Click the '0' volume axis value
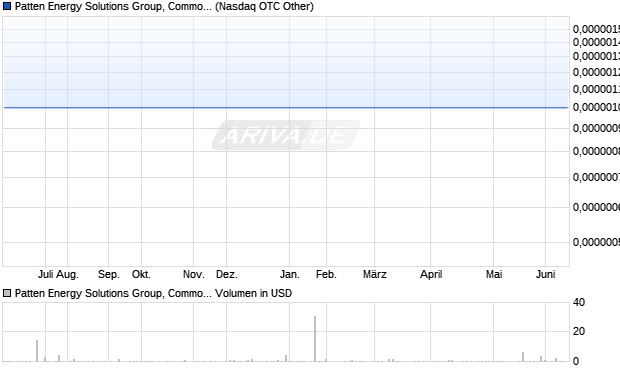Screen dimensions: 620x371 coord(576,361)
